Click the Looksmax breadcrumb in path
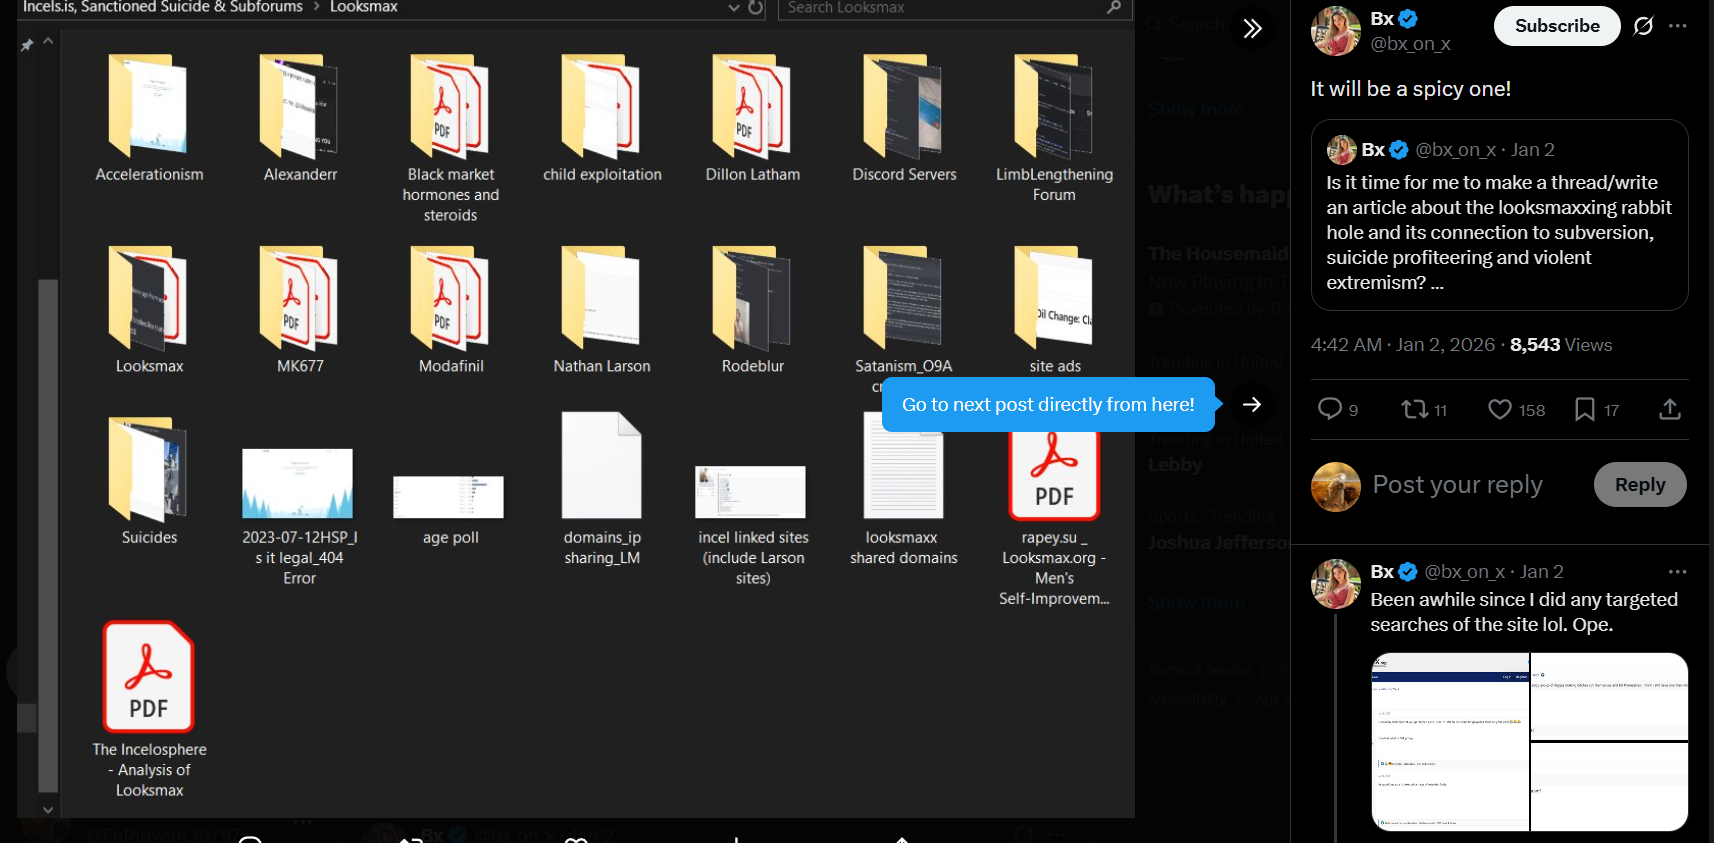Image resolution: width=1714 pixels, height=843 pixels. (364, 7)
